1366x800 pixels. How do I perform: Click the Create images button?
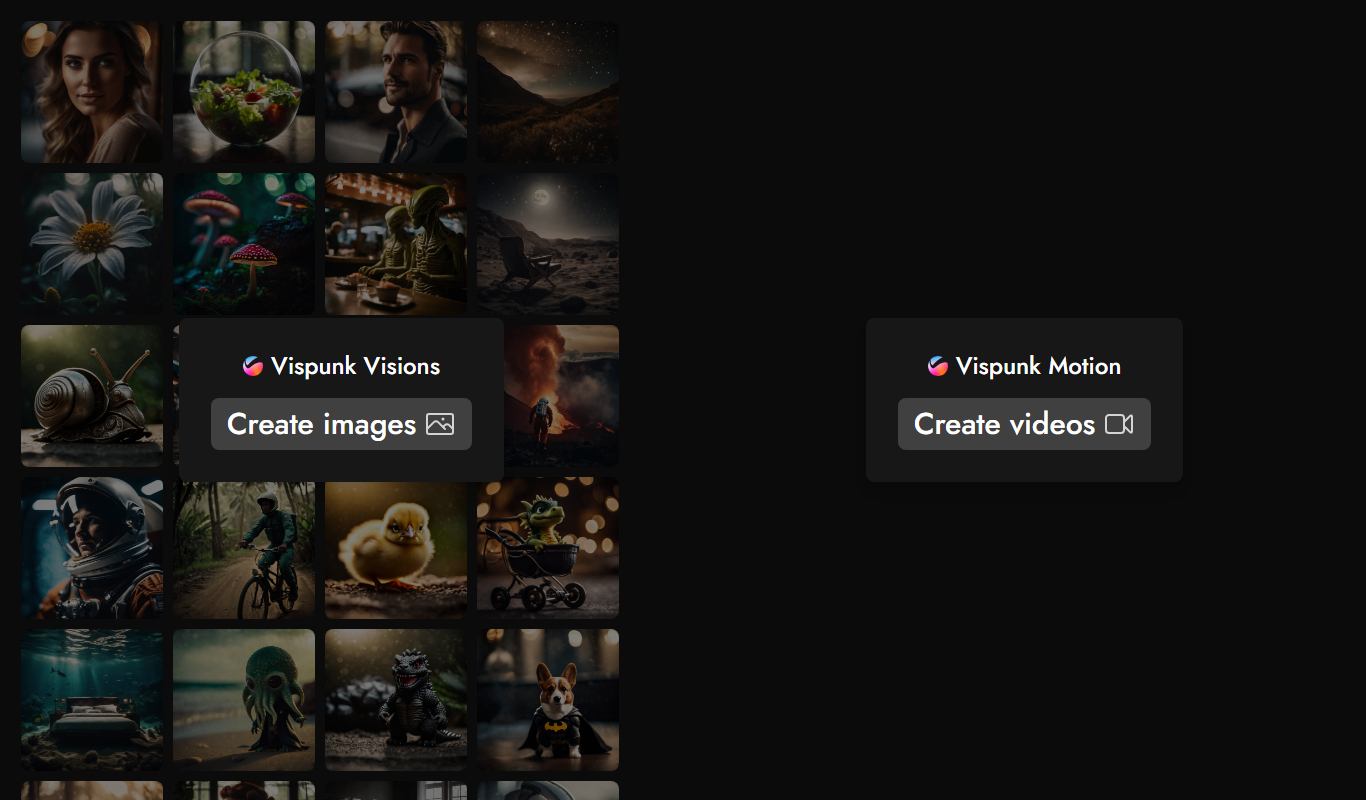click(341, 424)
